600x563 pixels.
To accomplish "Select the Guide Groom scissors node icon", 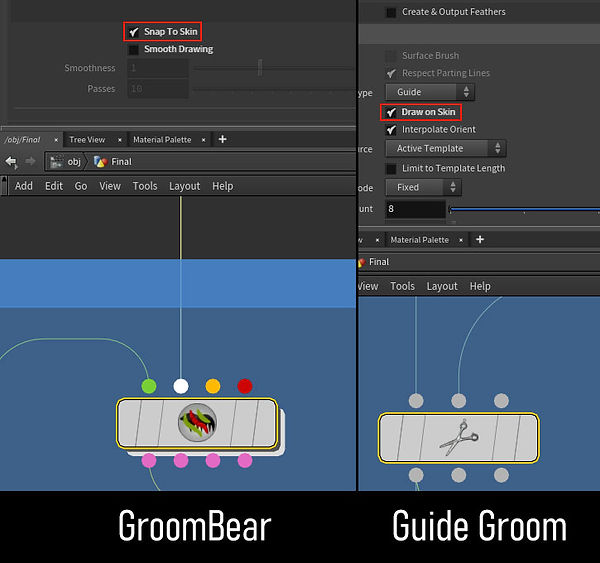I will pos(459,437).
